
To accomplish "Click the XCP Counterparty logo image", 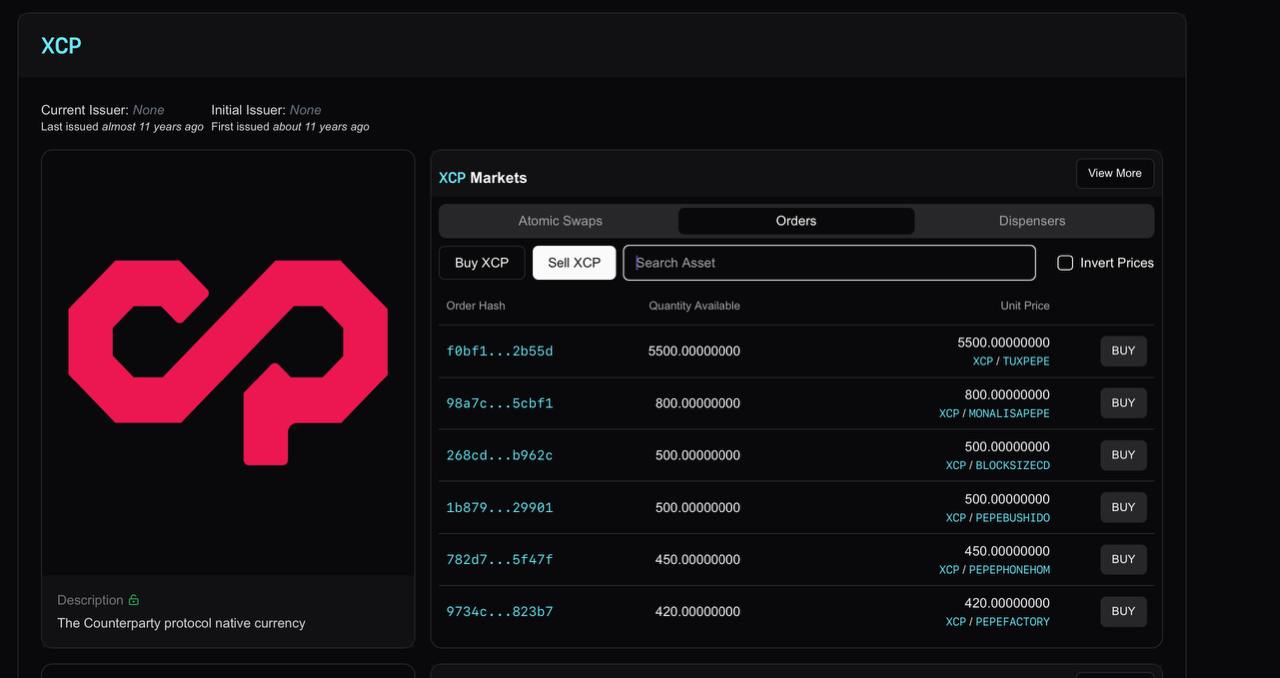I will pyautogui.click(x=228, y=362).
